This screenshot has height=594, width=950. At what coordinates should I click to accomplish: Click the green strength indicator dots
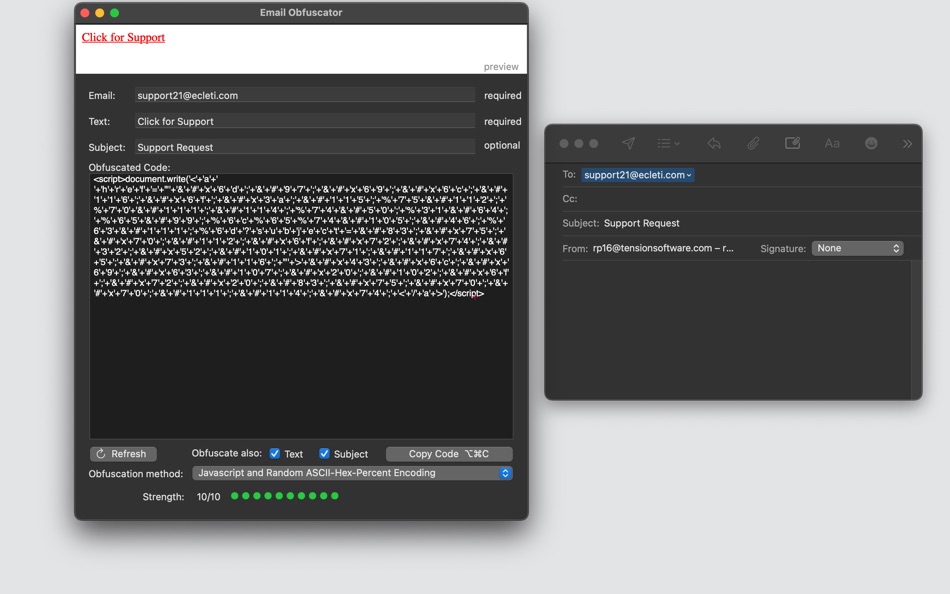click(285, 496)
